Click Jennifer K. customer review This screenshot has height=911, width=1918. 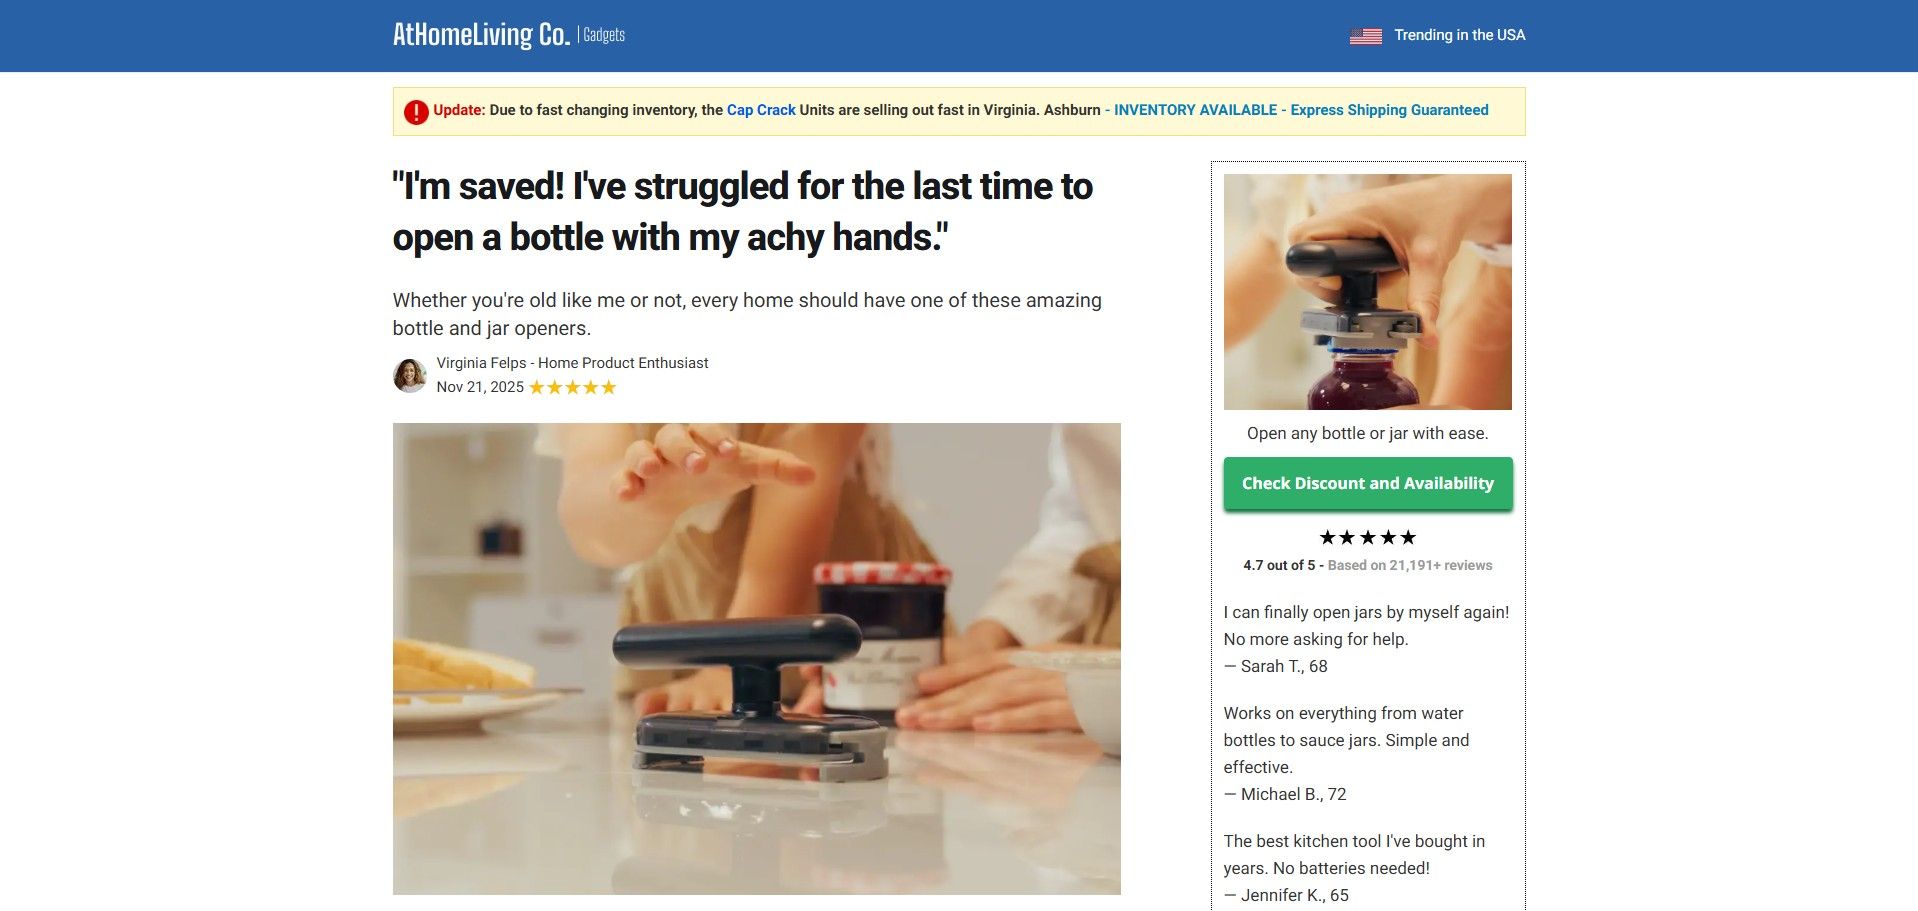tap(1354, 868)
